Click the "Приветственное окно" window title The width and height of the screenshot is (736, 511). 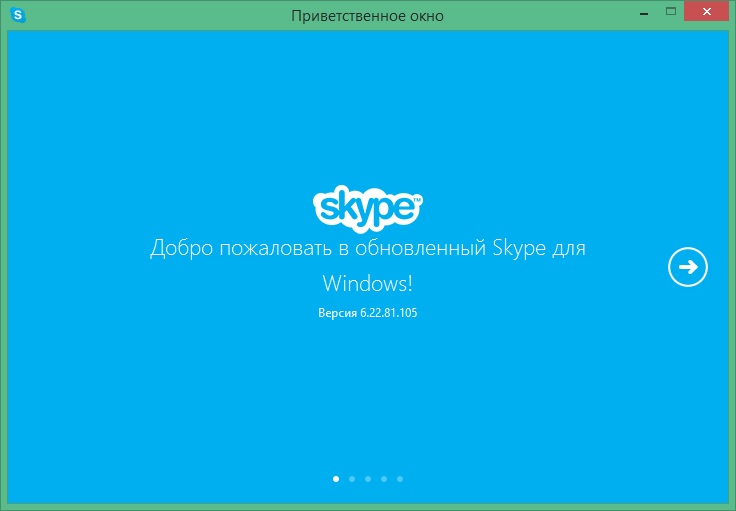click(x=368, y=16)
